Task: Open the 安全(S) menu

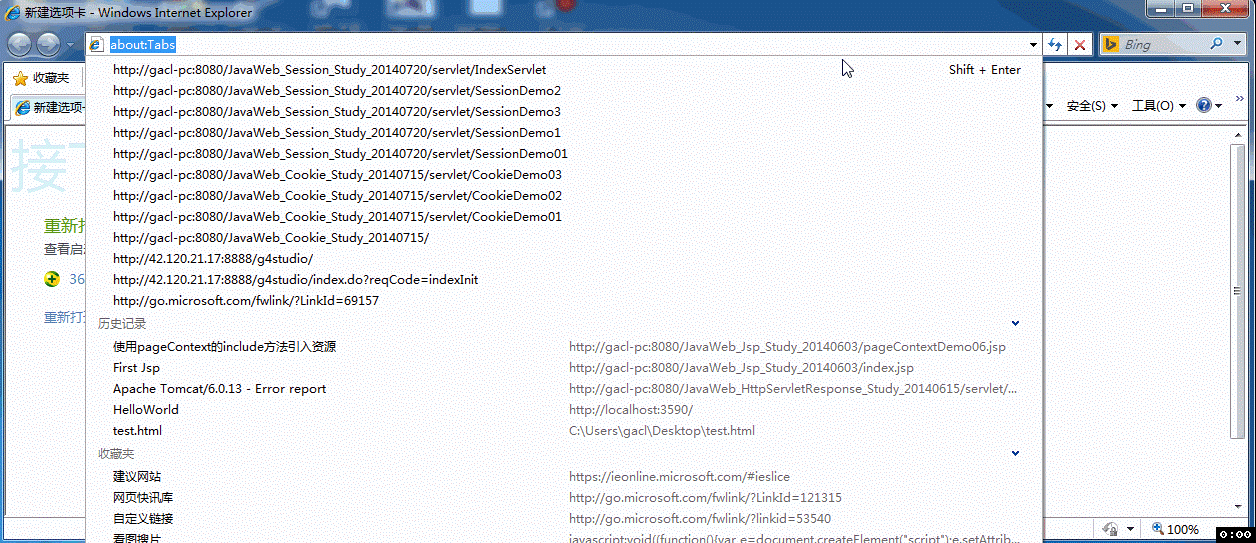Action: tap(1092, 106)
